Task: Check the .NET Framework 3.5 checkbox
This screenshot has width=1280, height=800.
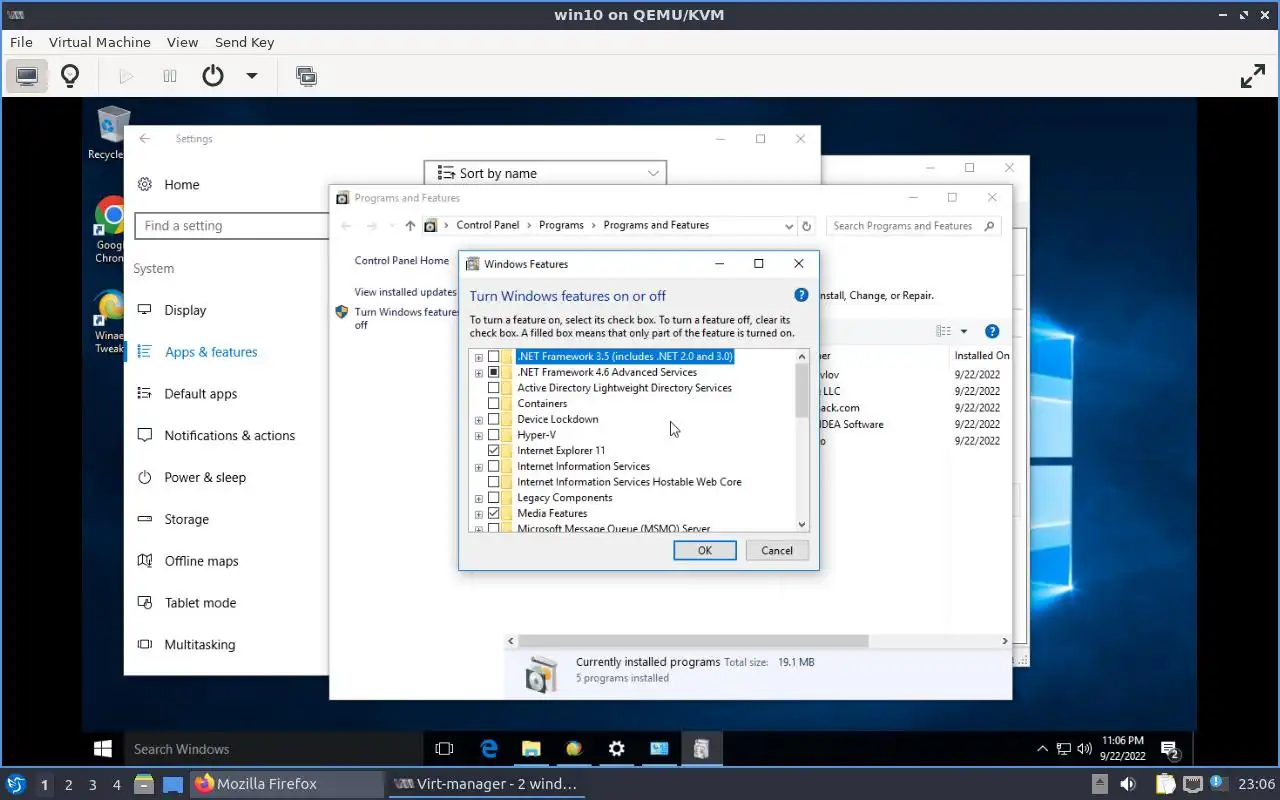Action: [x=494, y=357]
